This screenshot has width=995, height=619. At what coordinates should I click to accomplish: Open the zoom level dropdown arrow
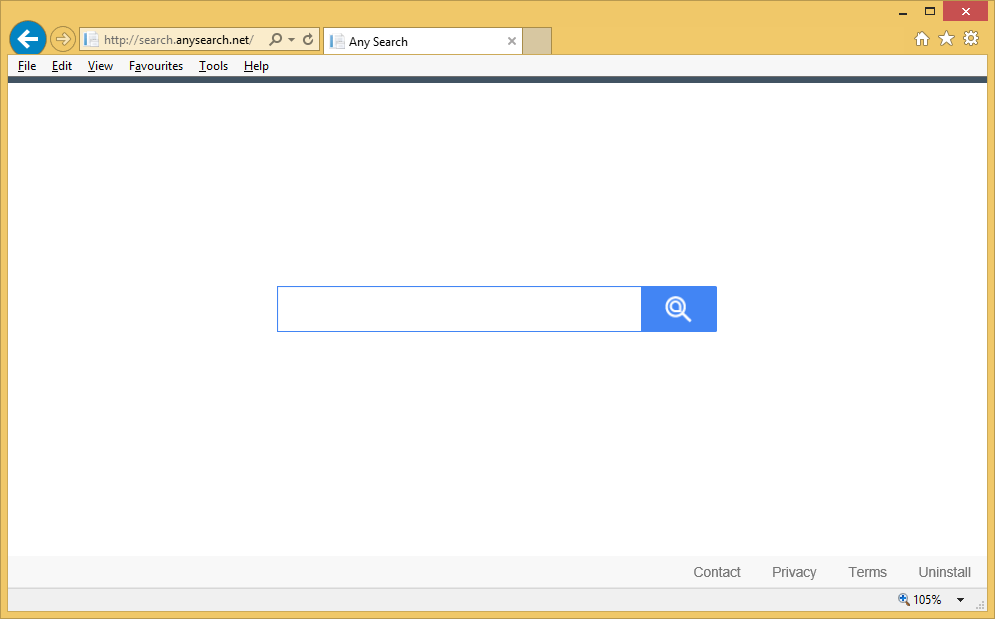click(960, 600)
